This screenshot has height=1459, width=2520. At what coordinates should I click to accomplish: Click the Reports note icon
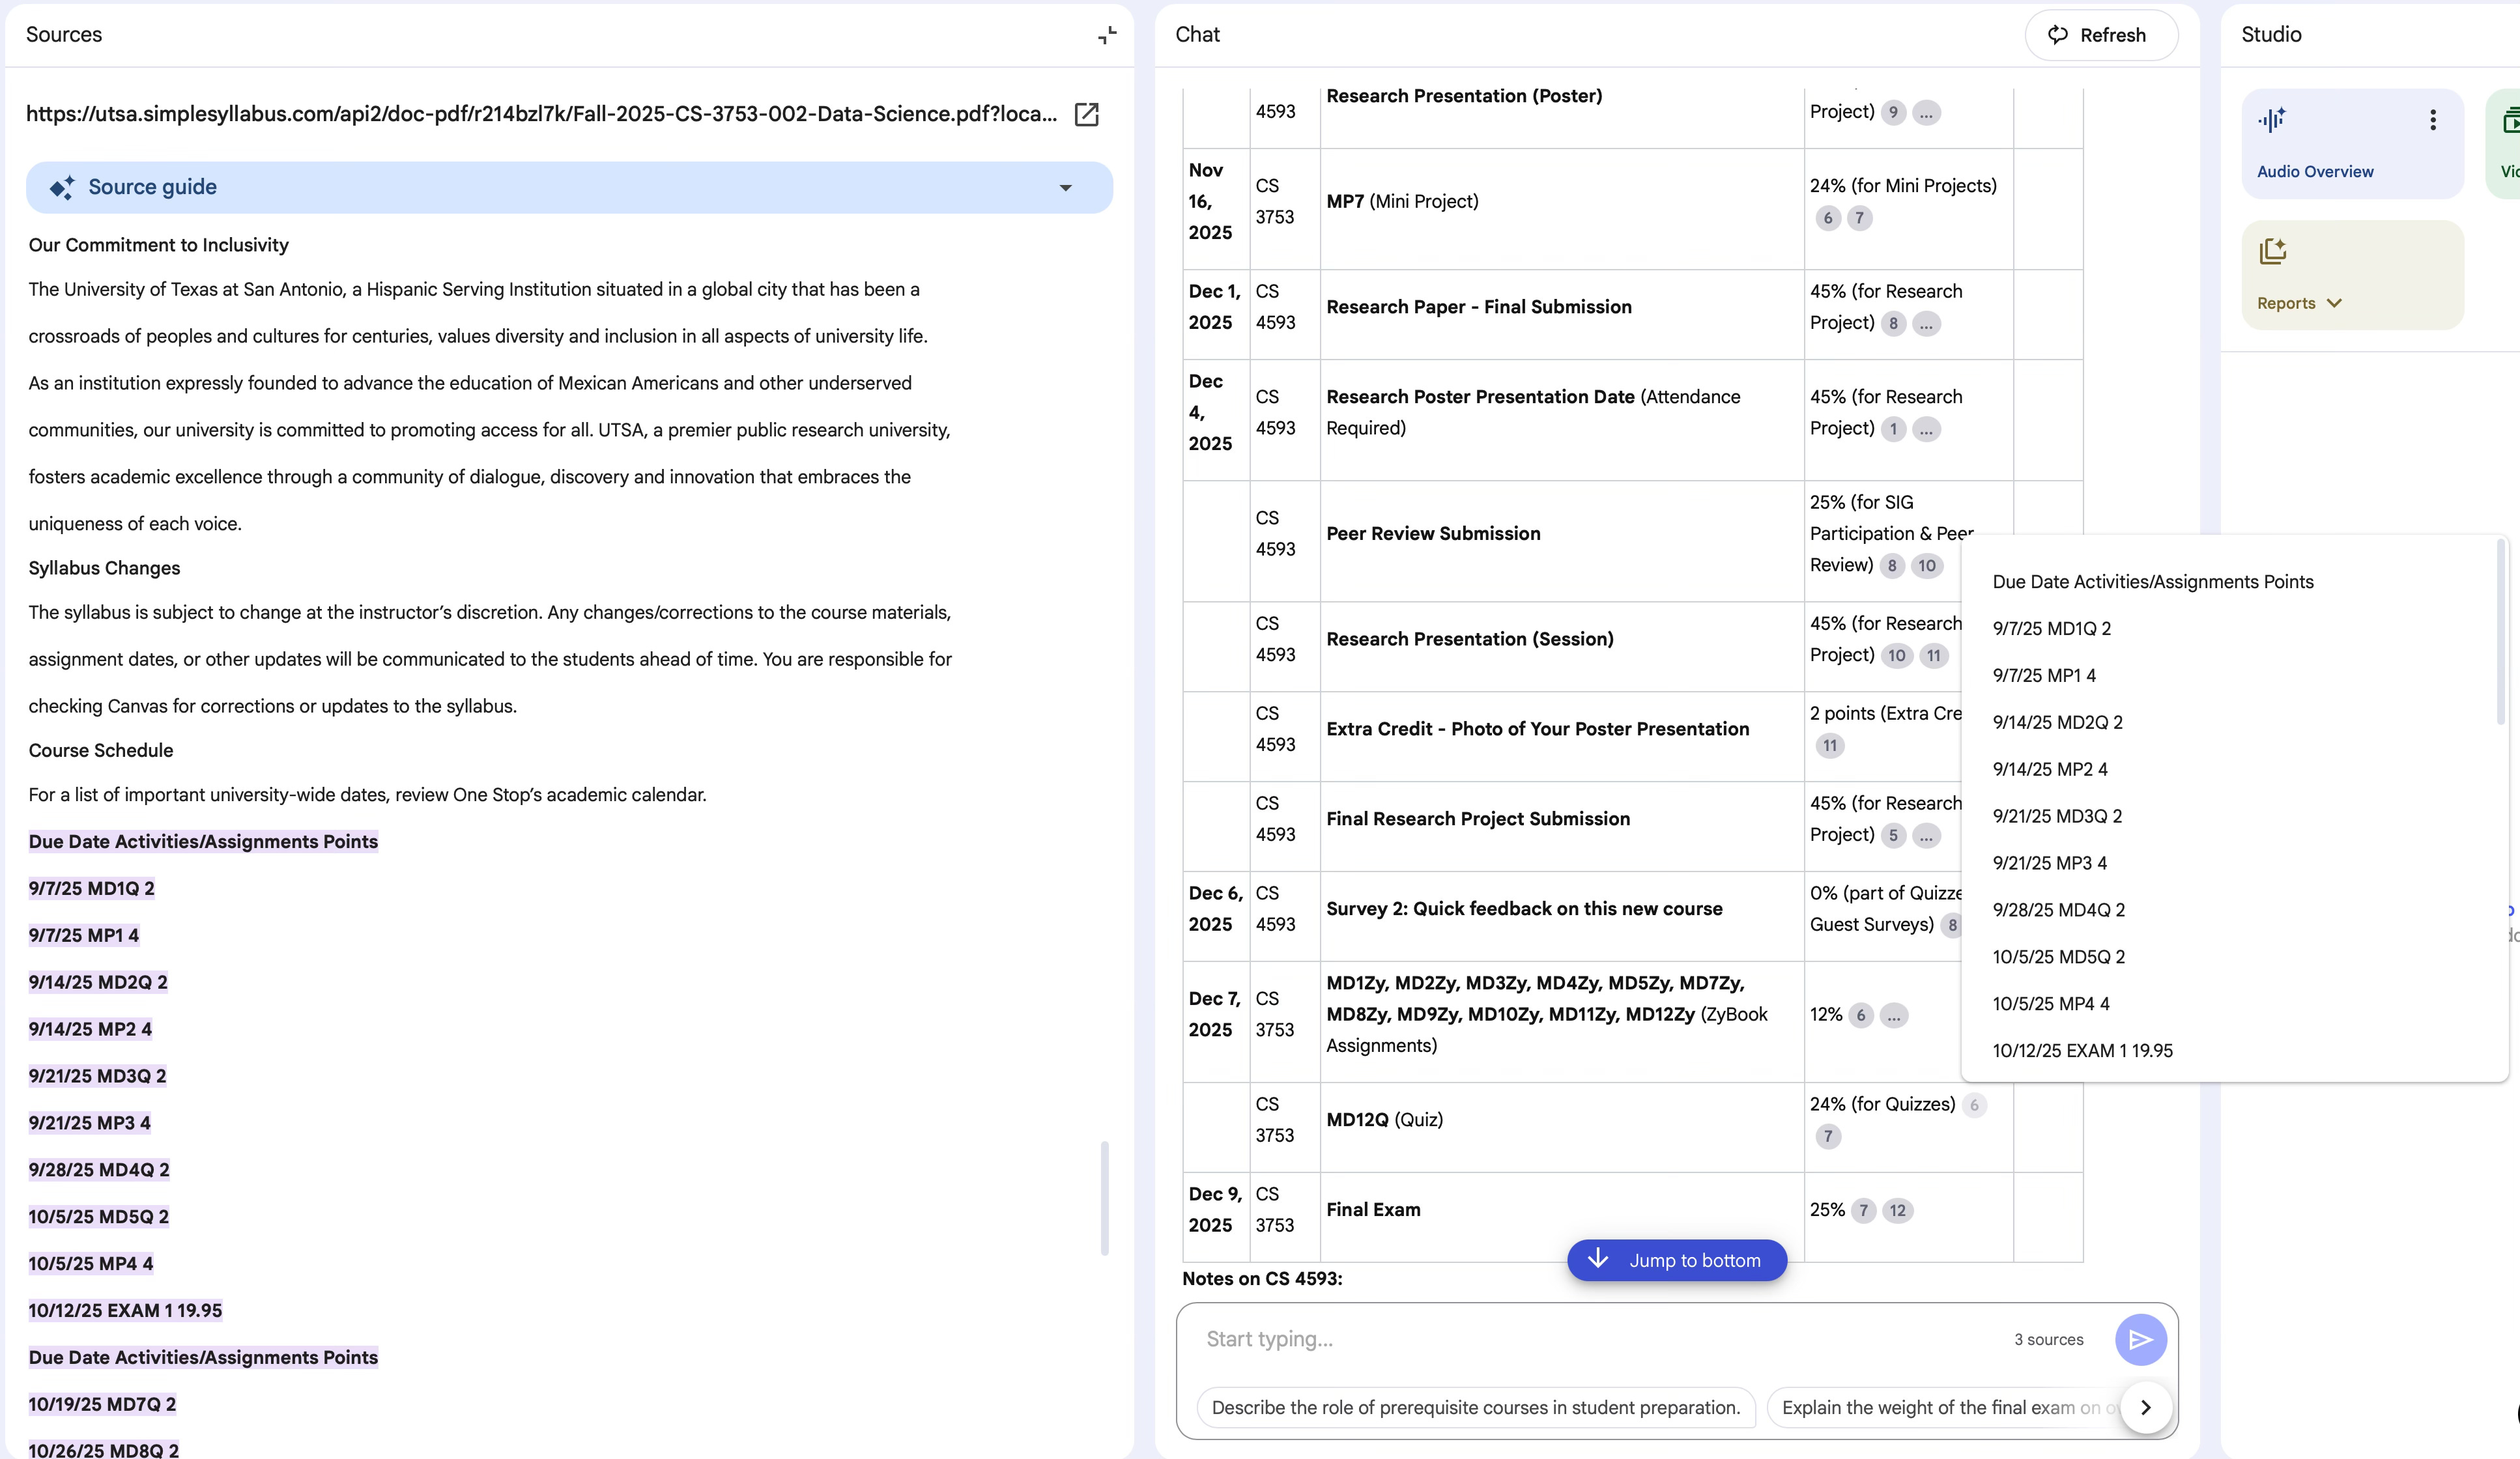point(2272,251)
